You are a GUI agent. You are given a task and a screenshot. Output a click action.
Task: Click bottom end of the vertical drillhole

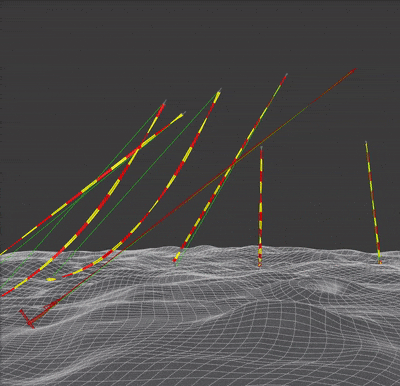click(259, 264)
